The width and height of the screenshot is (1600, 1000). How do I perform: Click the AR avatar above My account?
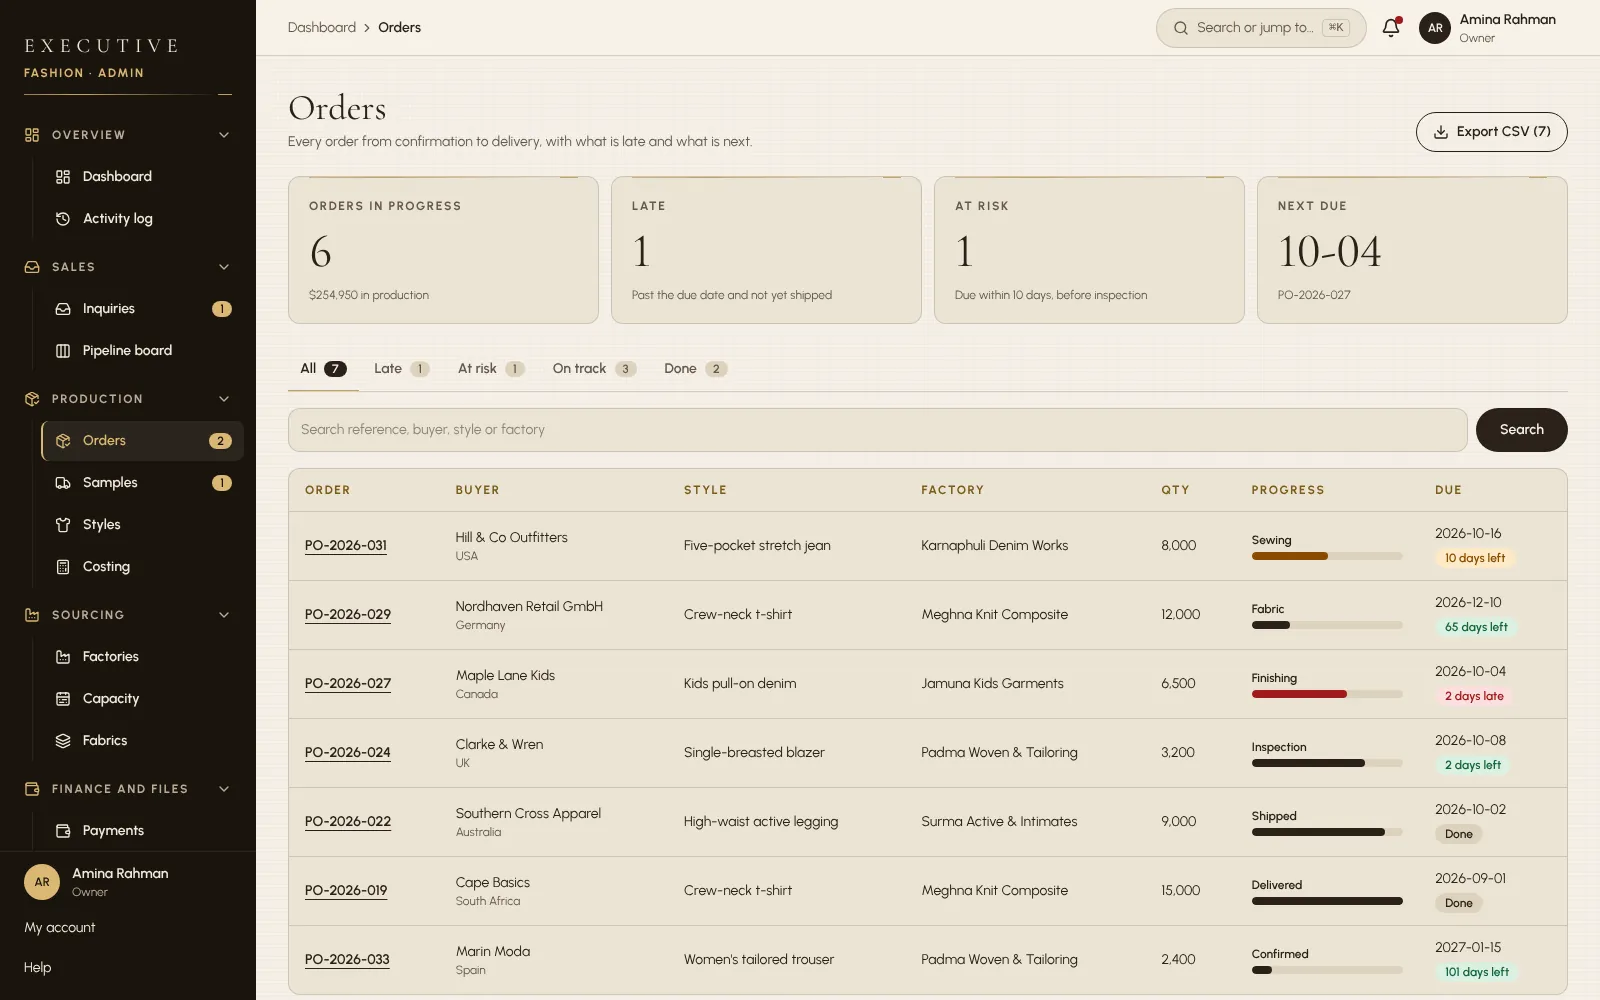coord(42,882)
